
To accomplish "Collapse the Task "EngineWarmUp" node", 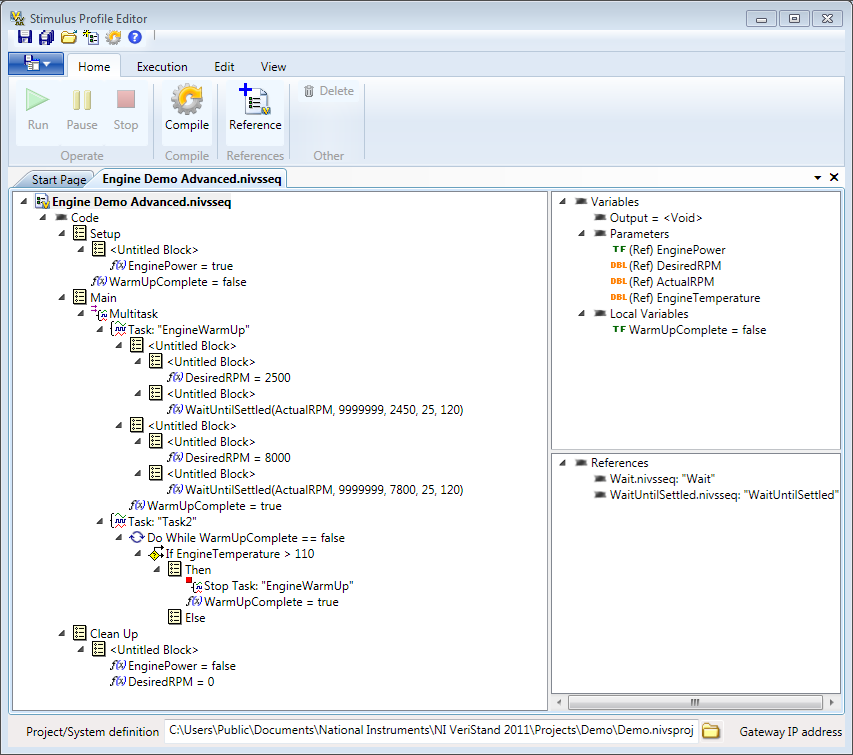I will [x=99, y=330].
